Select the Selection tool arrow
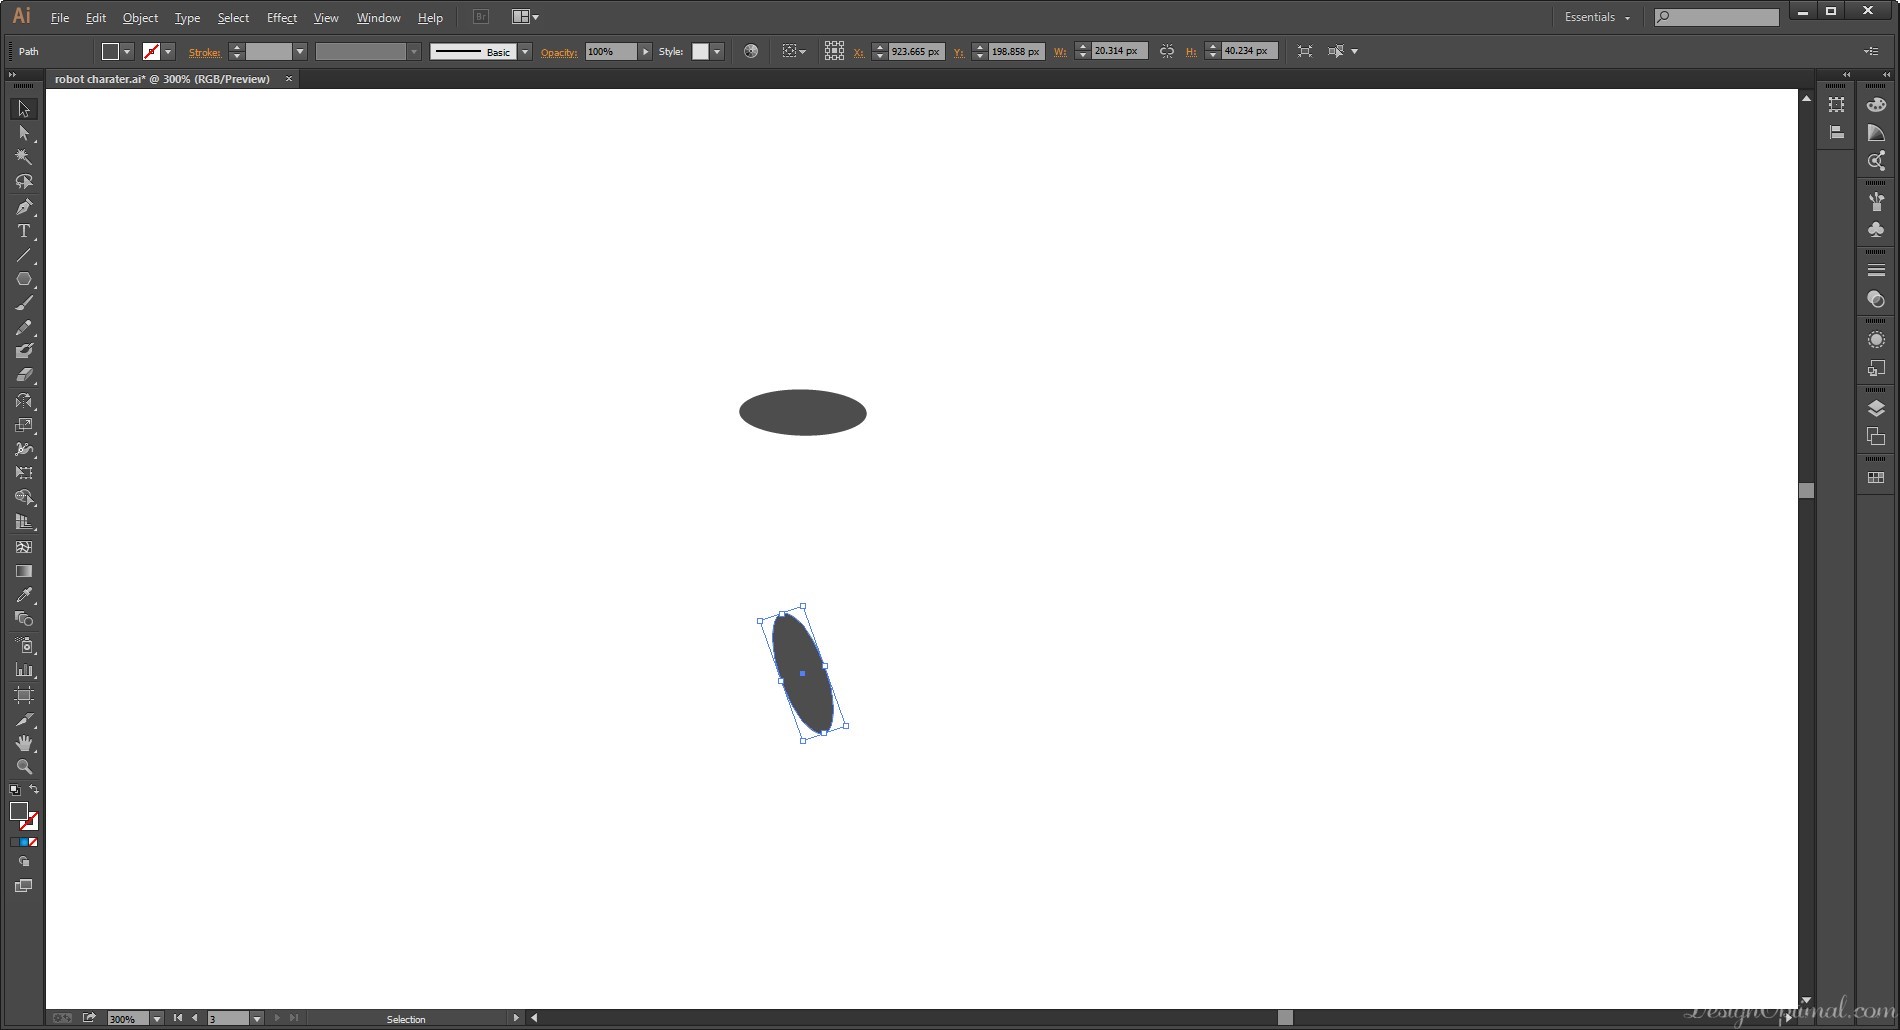The width and height of the screenshot is (1900, 1030). (24, 109)
